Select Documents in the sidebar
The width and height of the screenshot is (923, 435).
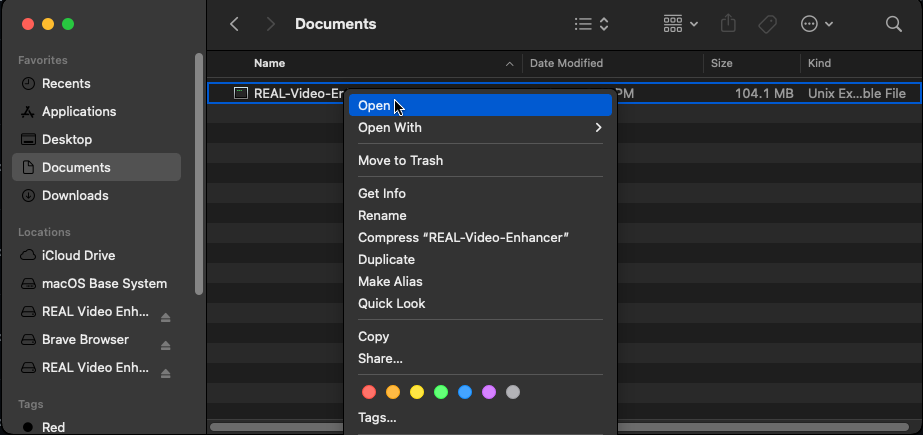coord(97,167)
